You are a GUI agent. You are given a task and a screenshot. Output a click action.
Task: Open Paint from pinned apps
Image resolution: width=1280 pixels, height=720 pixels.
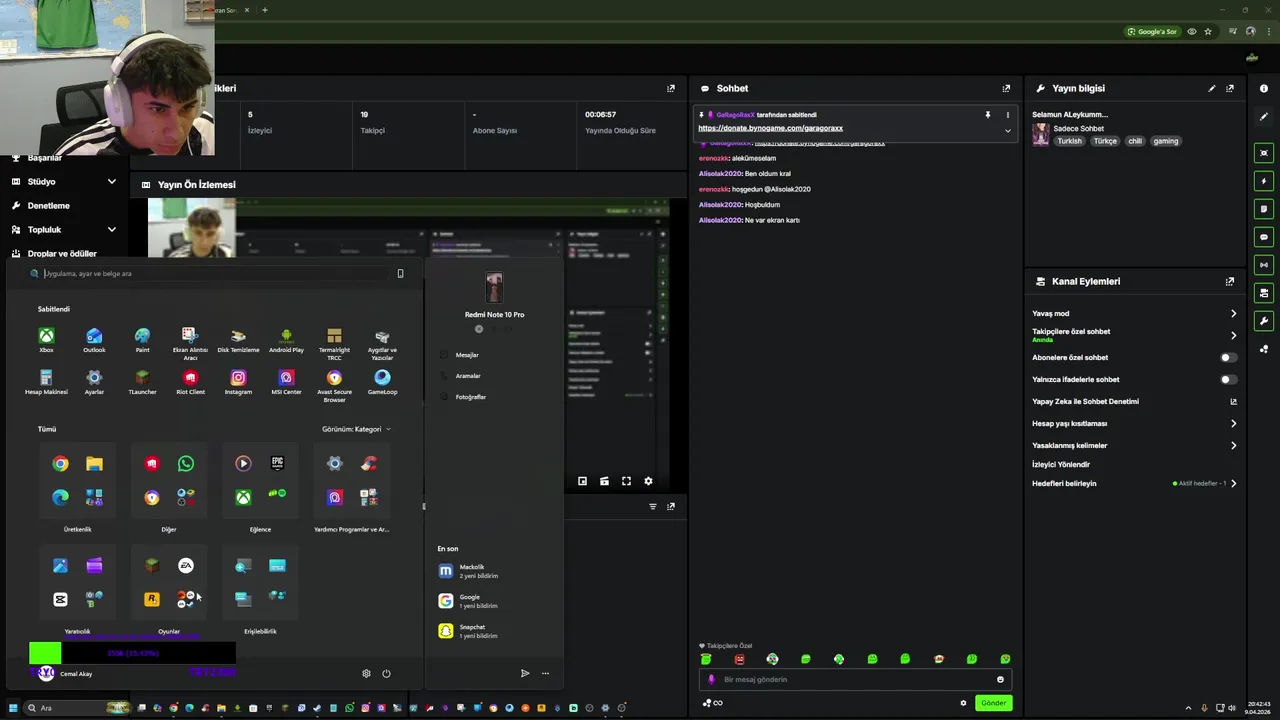coord(142,340)
